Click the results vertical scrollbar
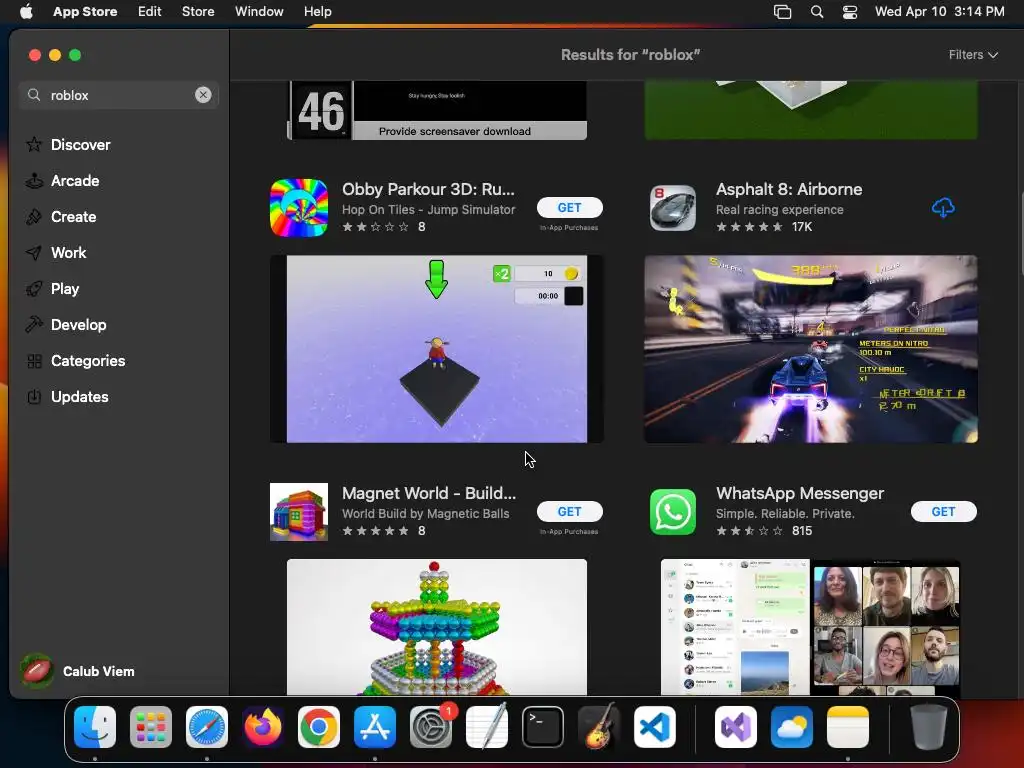The width and height of the screenshot is (1024, 768). pos(1020,234)
